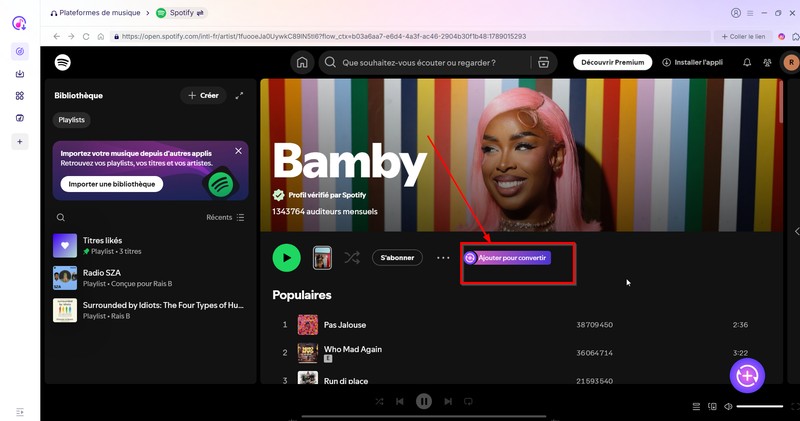Open the hamburger menu in title bar
The width and height of the screenshot is (800, 421).
coord(750,13)
